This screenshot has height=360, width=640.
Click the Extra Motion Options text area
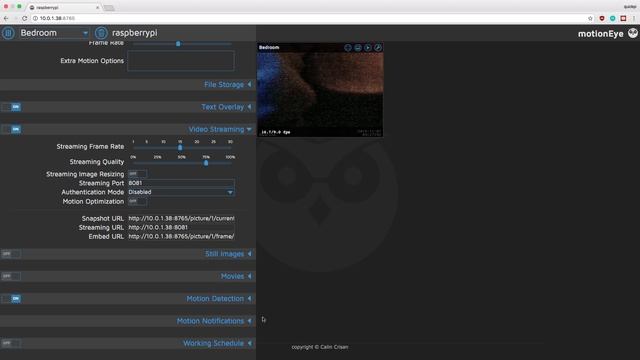coord(181,61)
